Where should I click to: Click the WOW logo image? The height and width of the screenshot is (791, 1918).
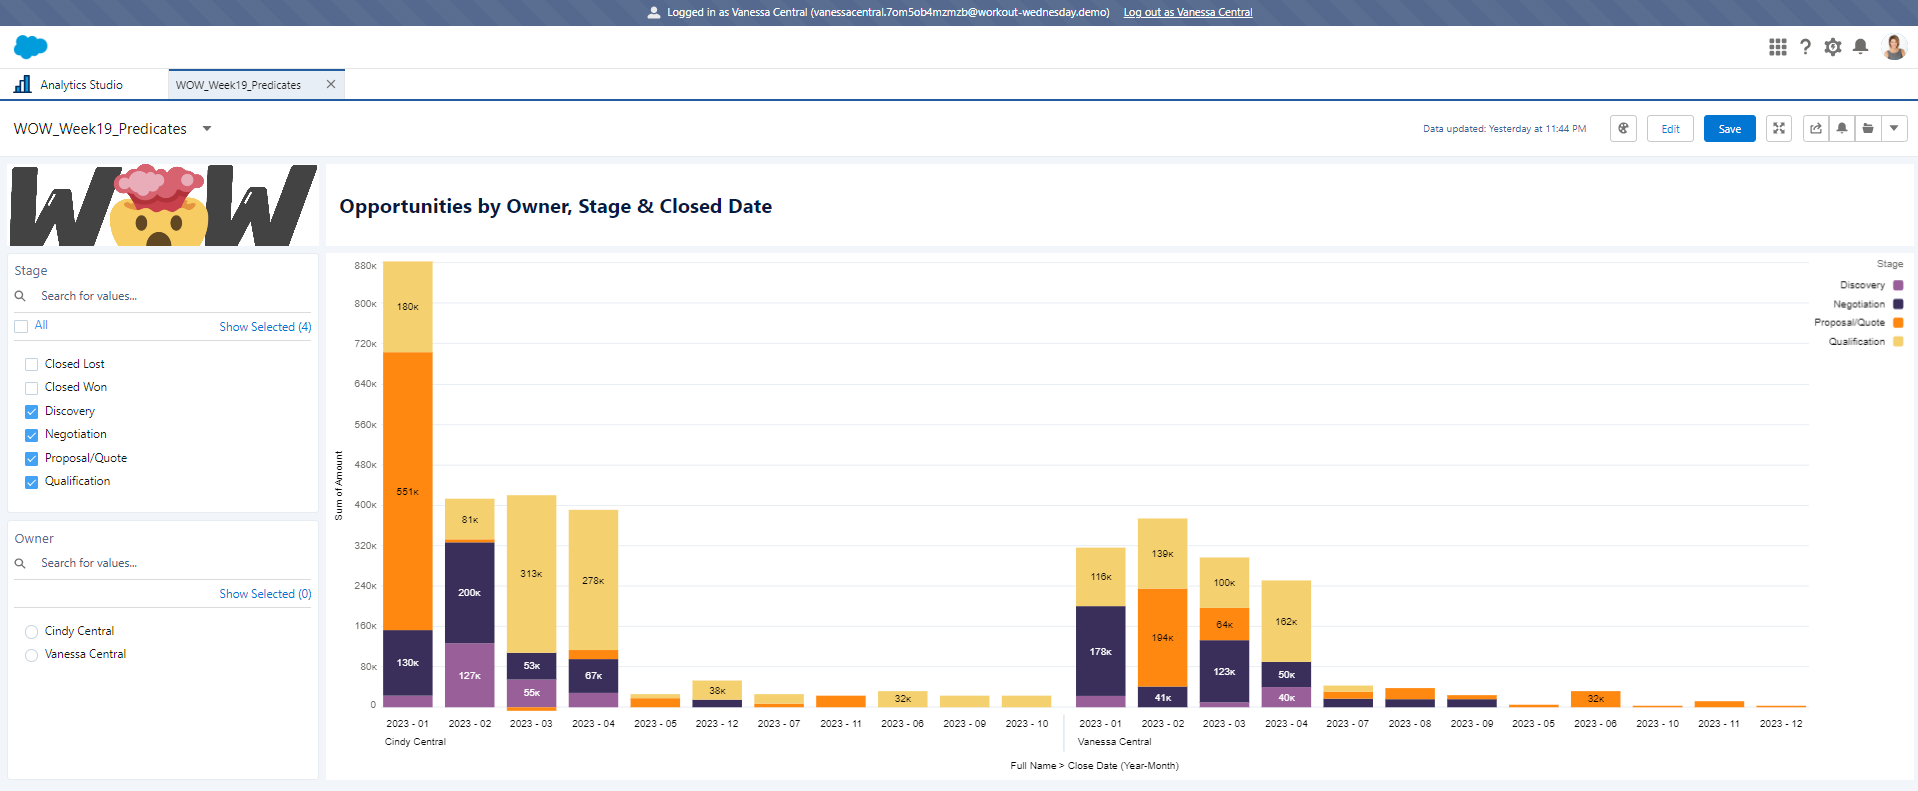pyautogui.click(x=163, y=205)
